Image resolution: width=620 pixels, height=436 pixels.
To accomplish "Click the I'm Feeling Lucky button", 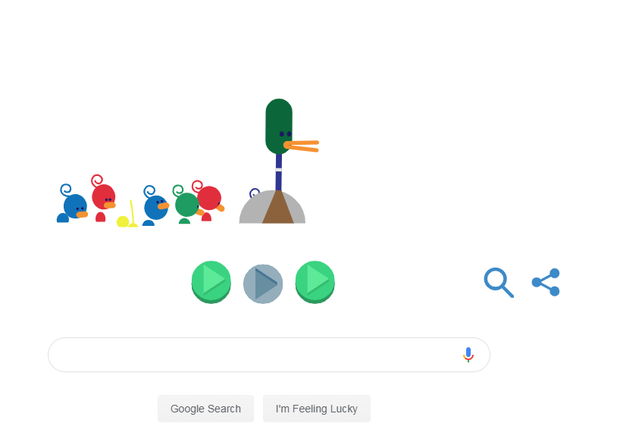I will (317, 408).
